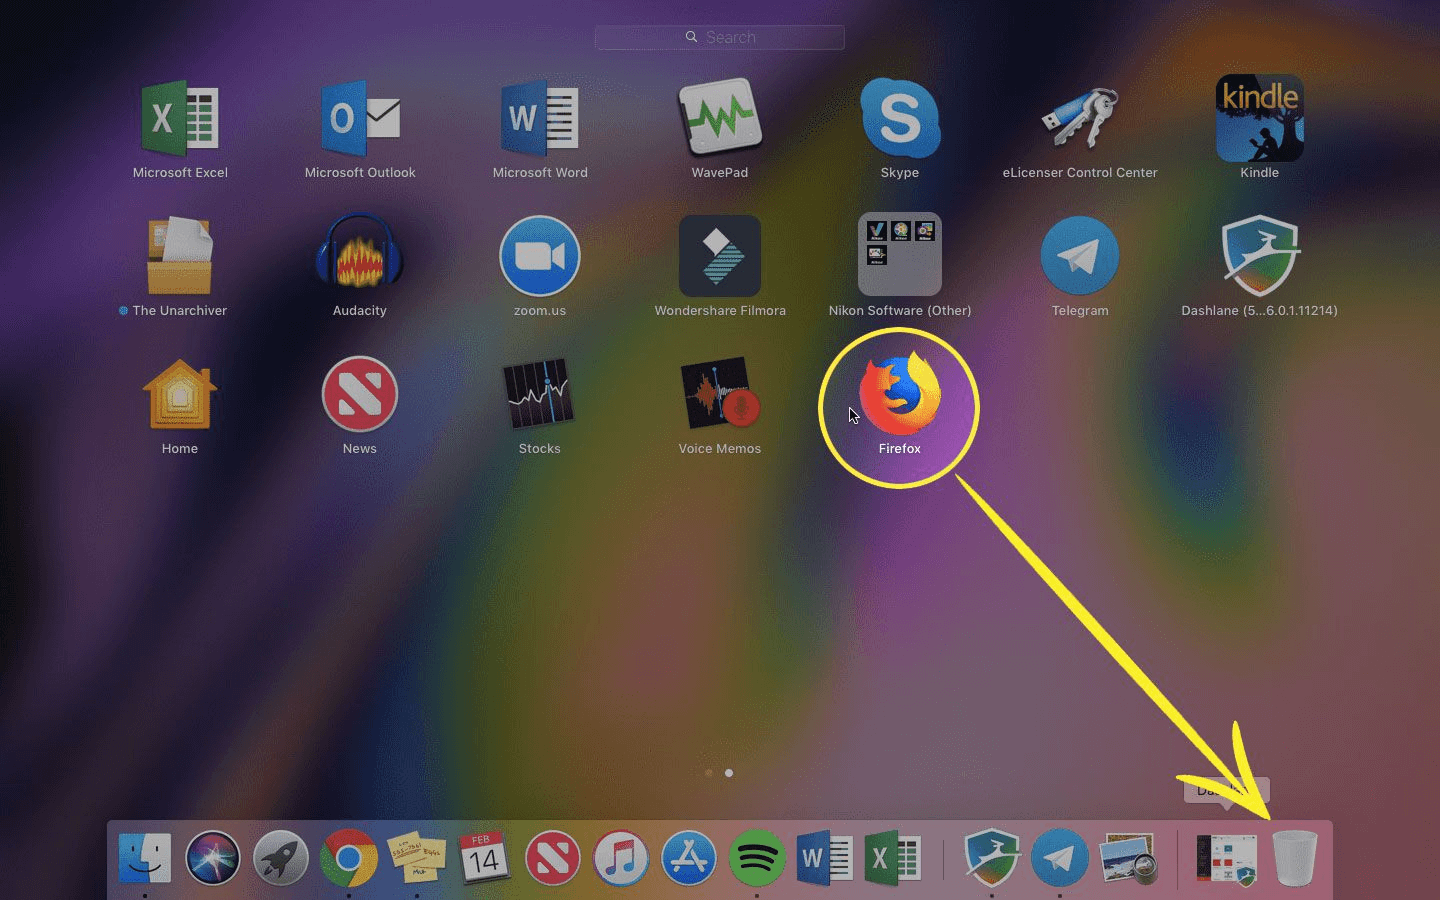
Task: Open Dashlane in Launchpad grid
Action: tap(1260, 256)
